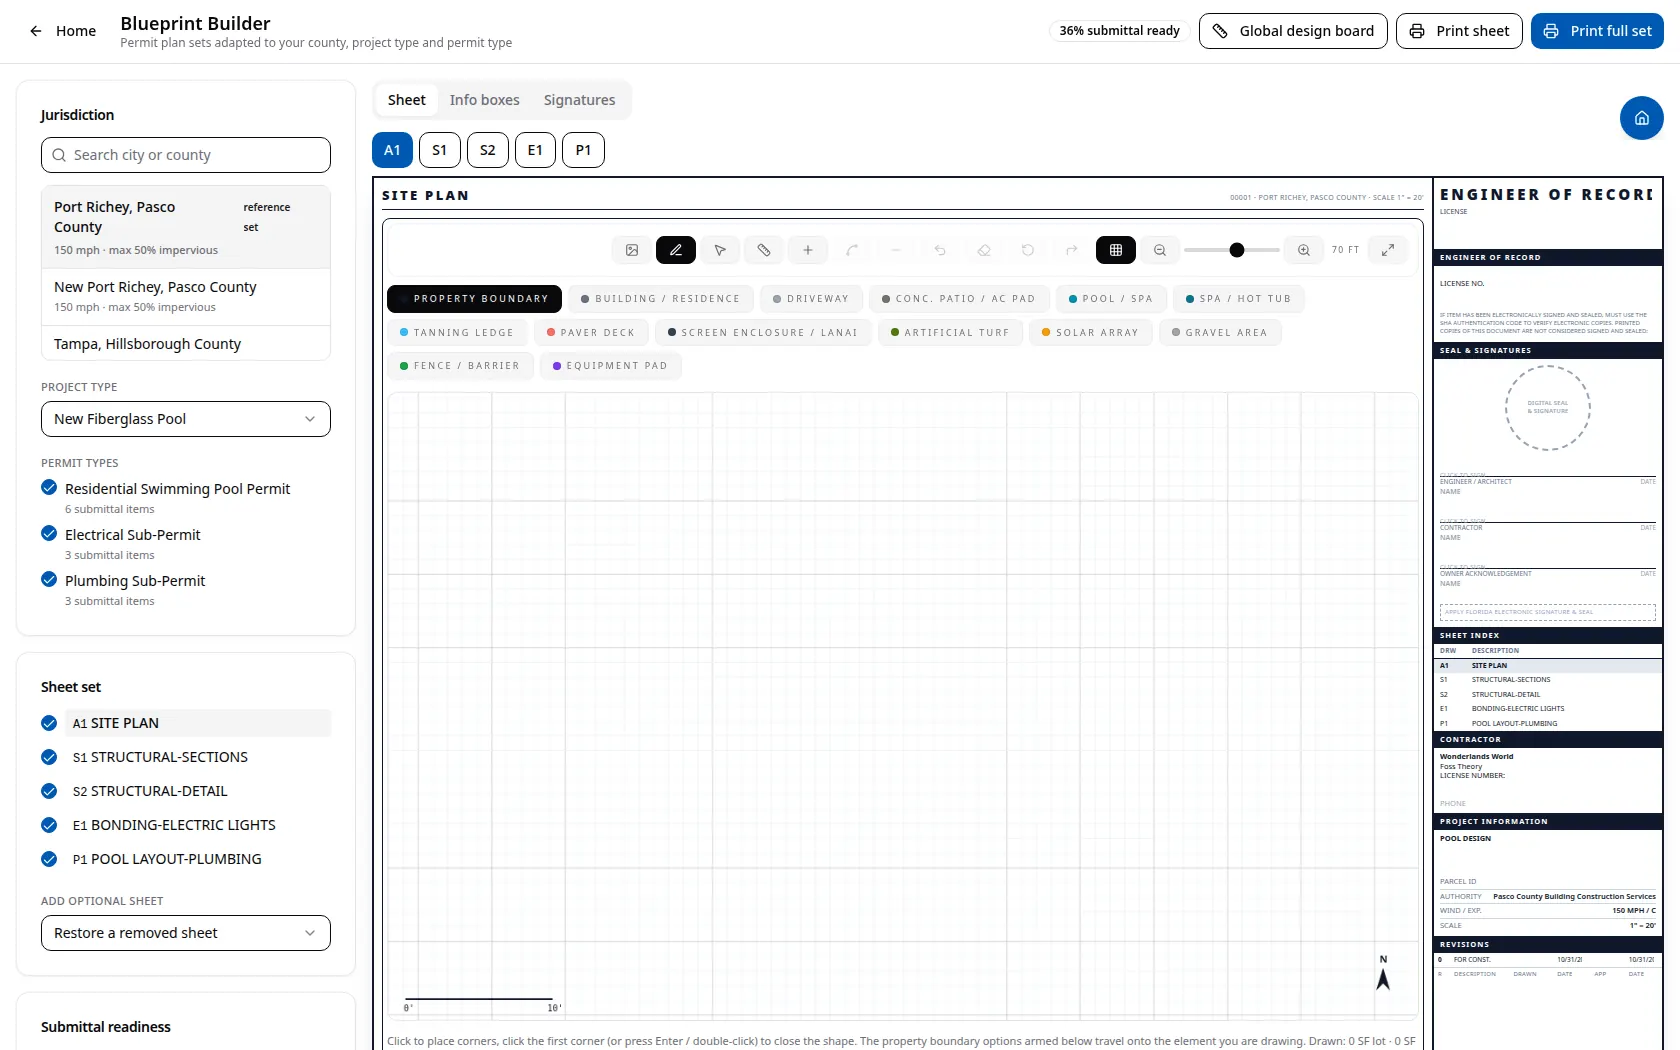Click the image underlay icon in canvas toolbar
The image size is (1680, 1050).
(632, 250)
